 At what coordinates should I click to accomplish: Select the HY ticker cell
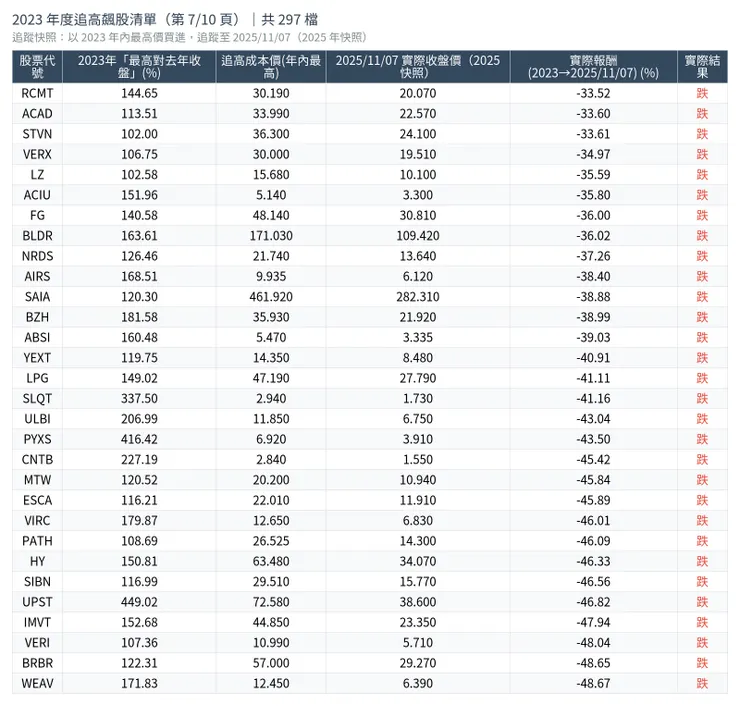coord(37,561)
